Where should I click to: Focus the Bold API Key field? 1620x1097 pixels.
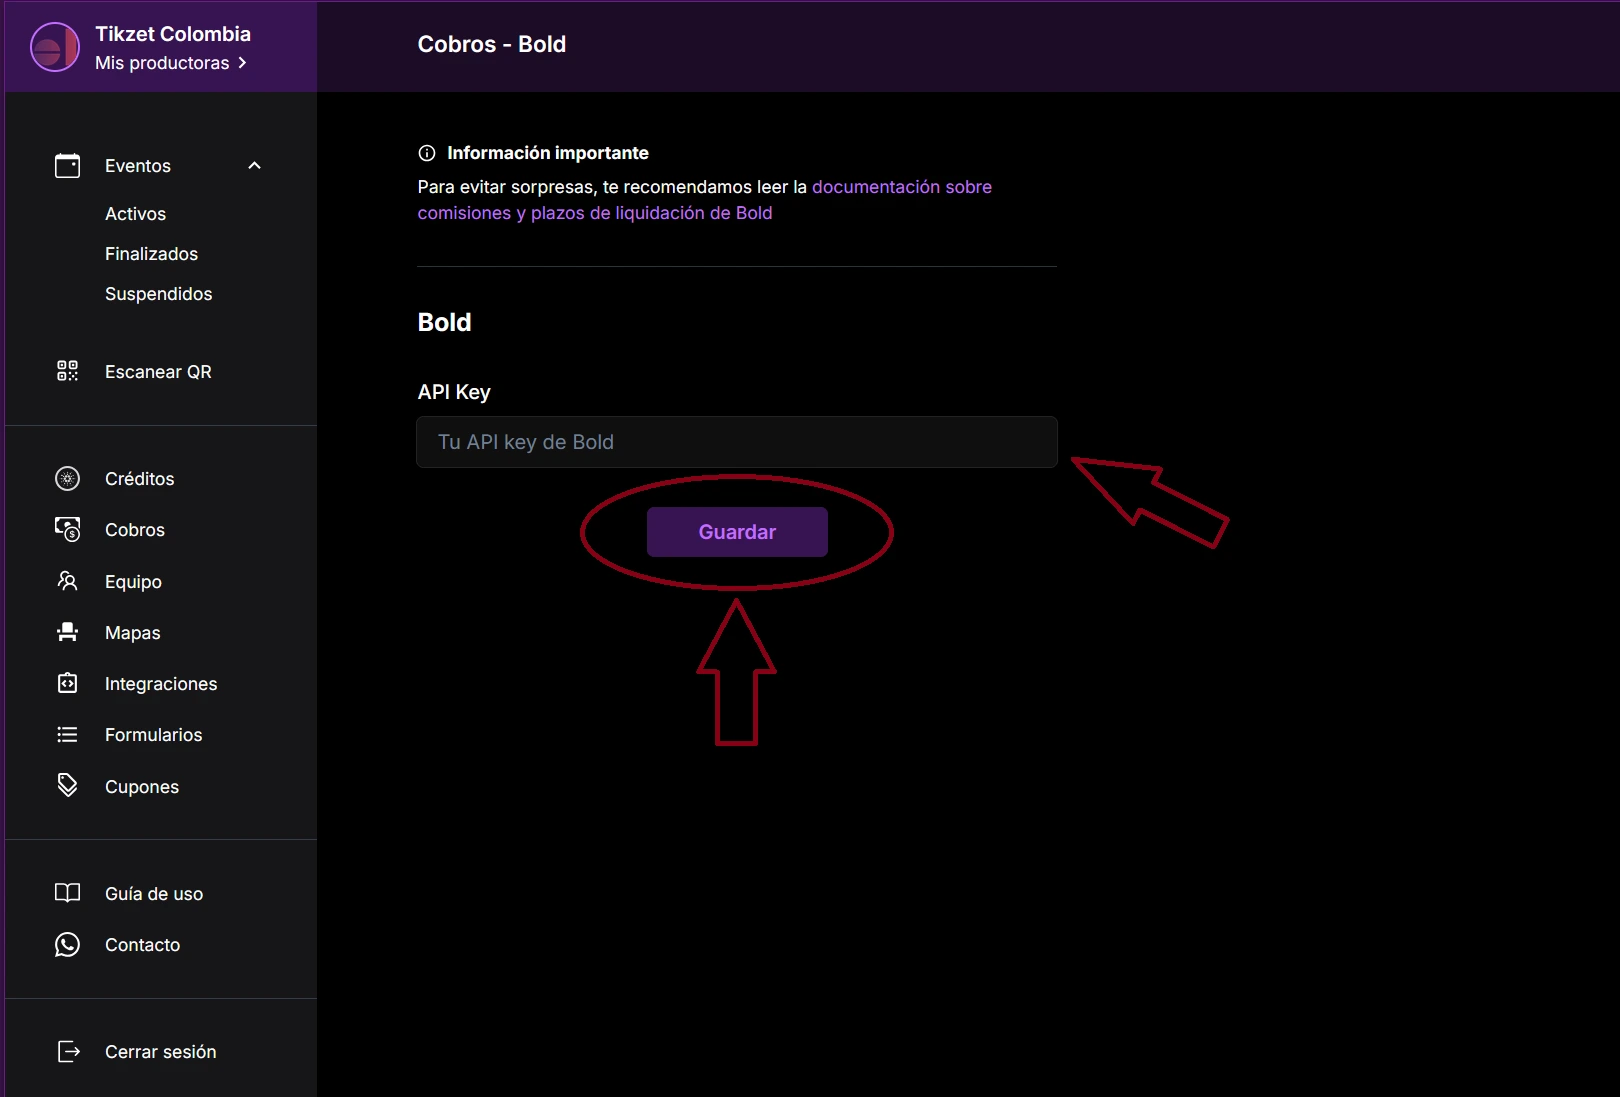point(736,442)
